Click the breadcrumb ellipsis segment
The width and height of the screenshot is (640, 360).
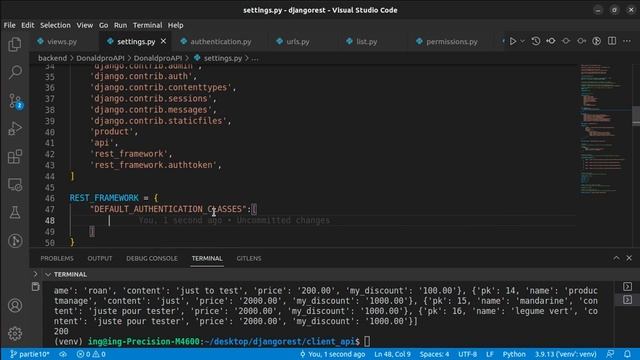(x=255, y=58)
